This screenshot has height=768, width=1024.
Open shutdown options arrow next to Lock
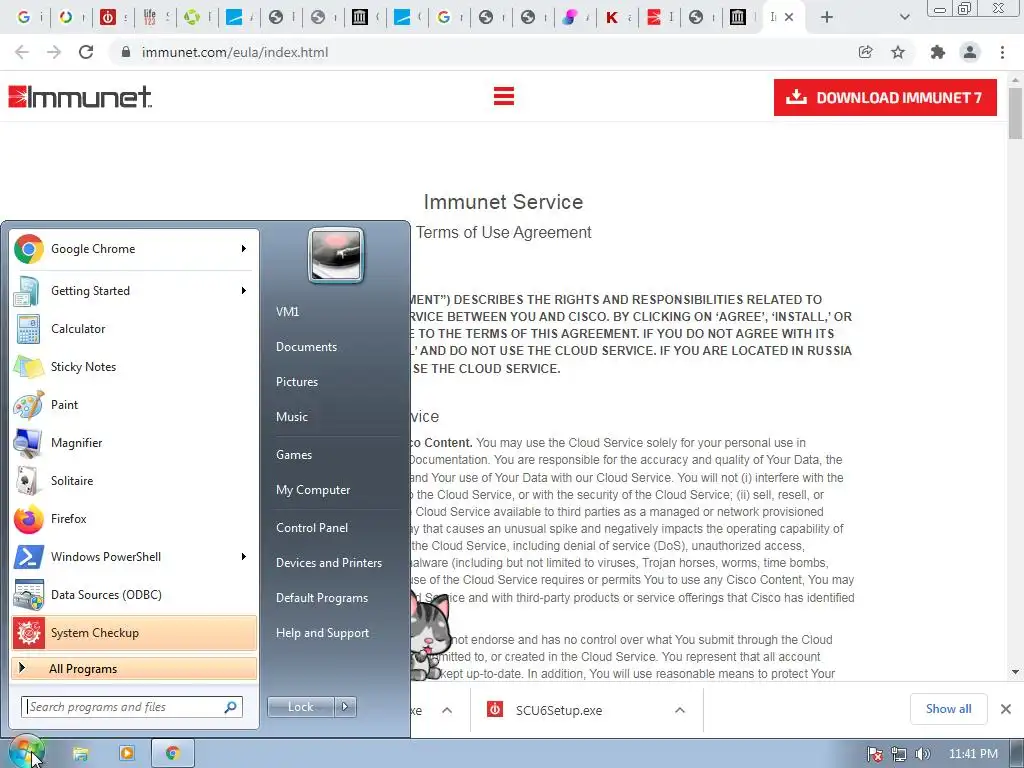345,707
